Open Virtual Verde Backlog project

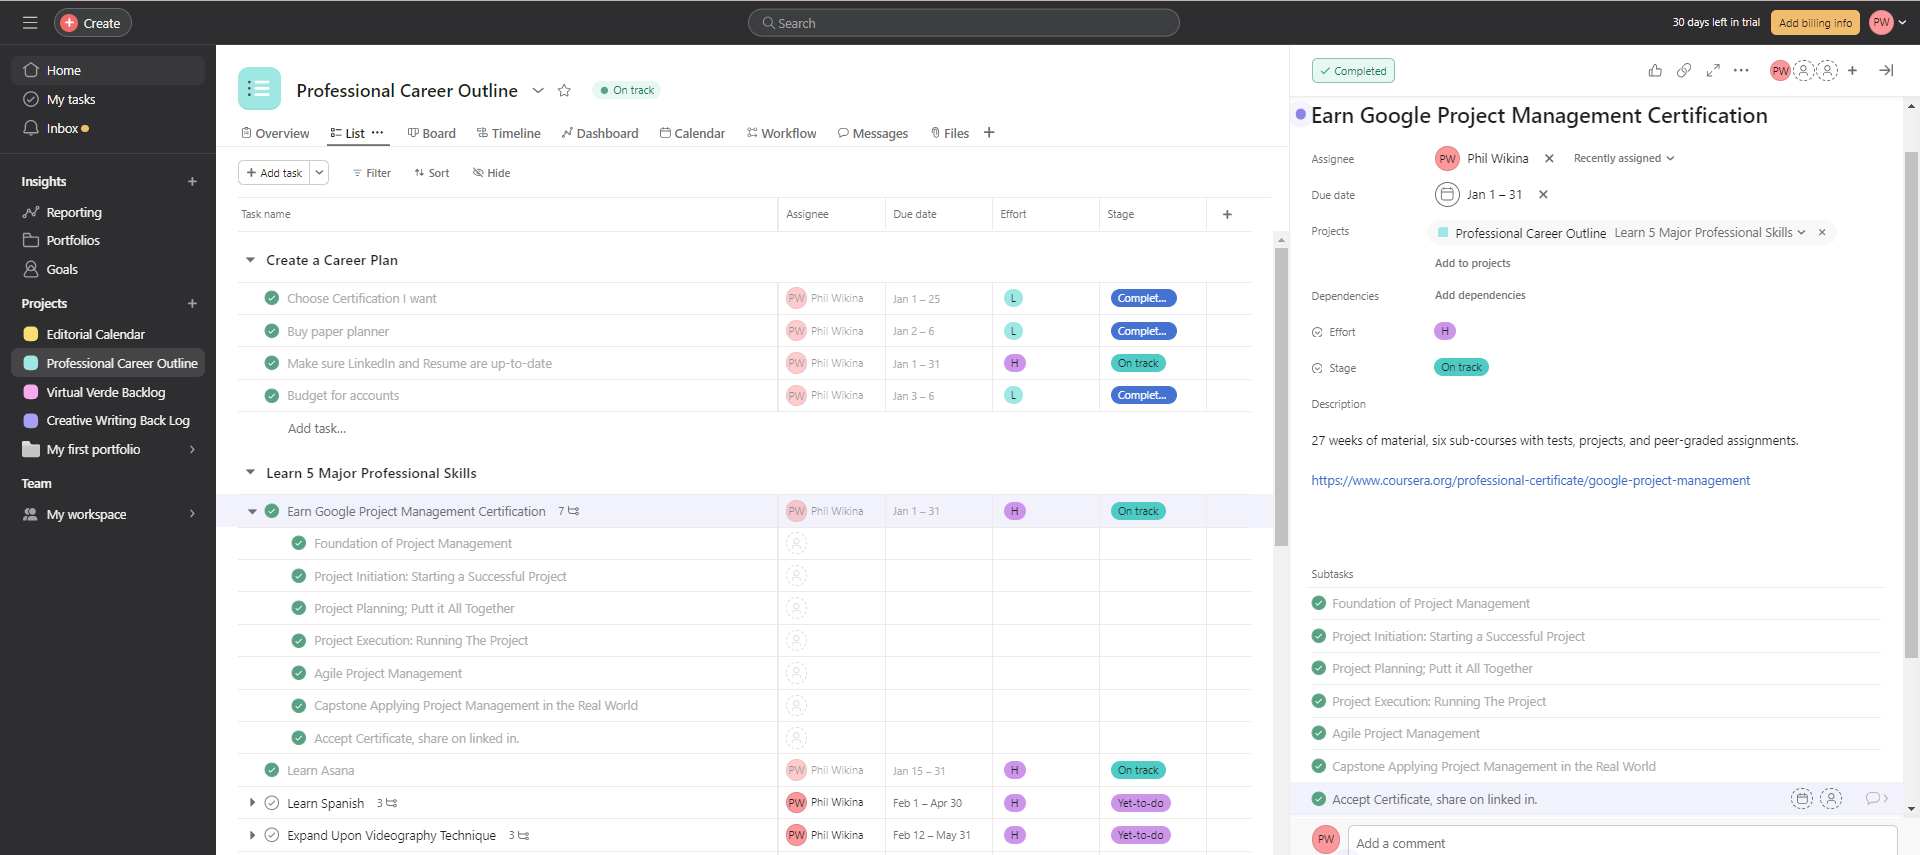[x=108, y=392]
